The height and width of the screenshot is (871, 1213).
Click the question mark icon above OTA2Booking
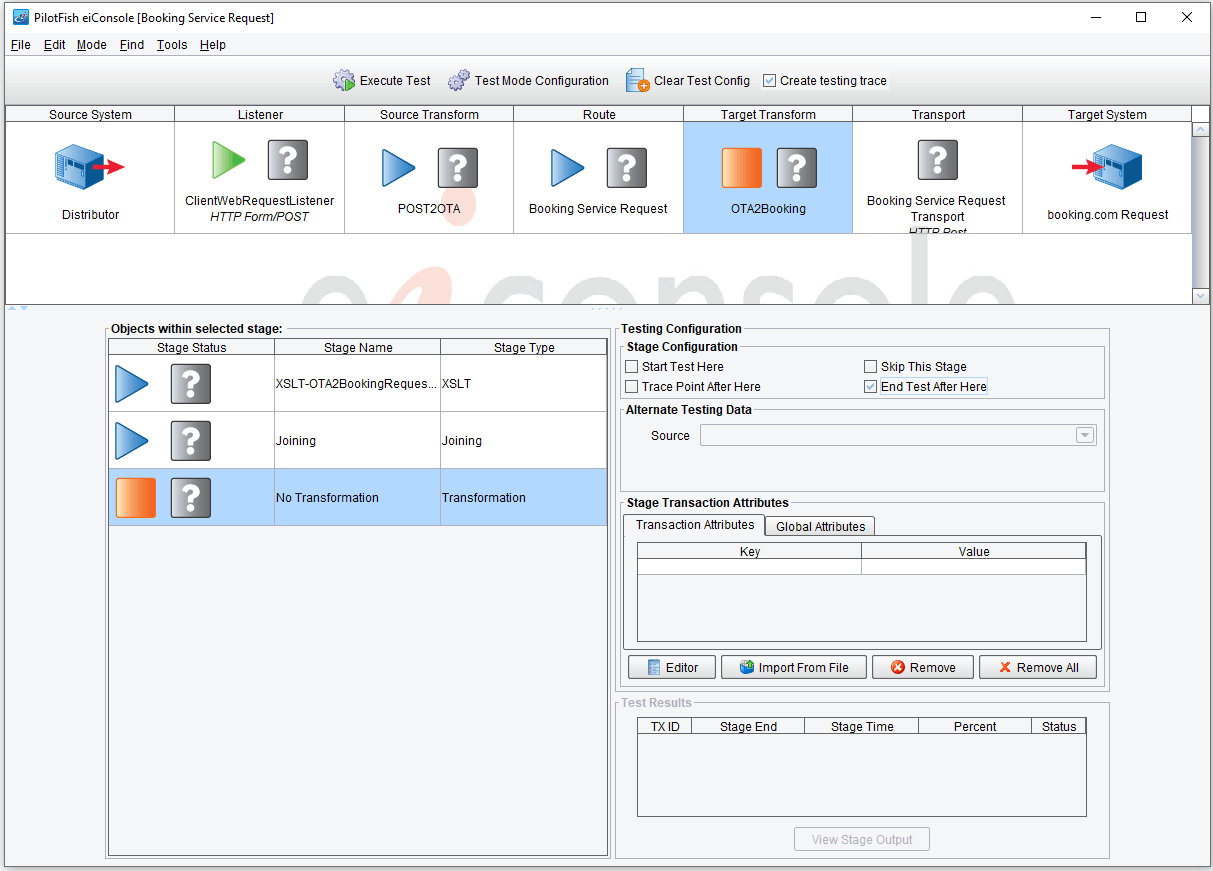pos(797,168)
